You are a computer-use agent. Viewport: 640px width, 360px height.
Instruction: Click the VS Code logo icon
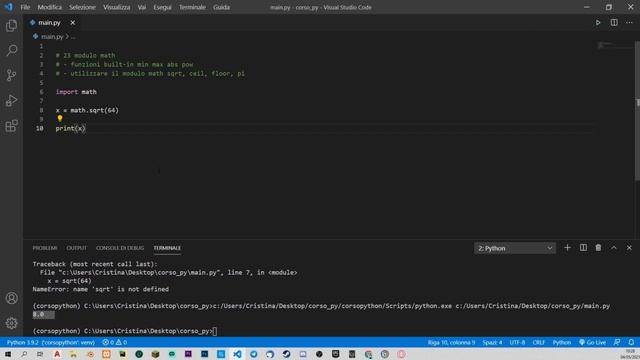pyautogui.click(x=8, y=7)
